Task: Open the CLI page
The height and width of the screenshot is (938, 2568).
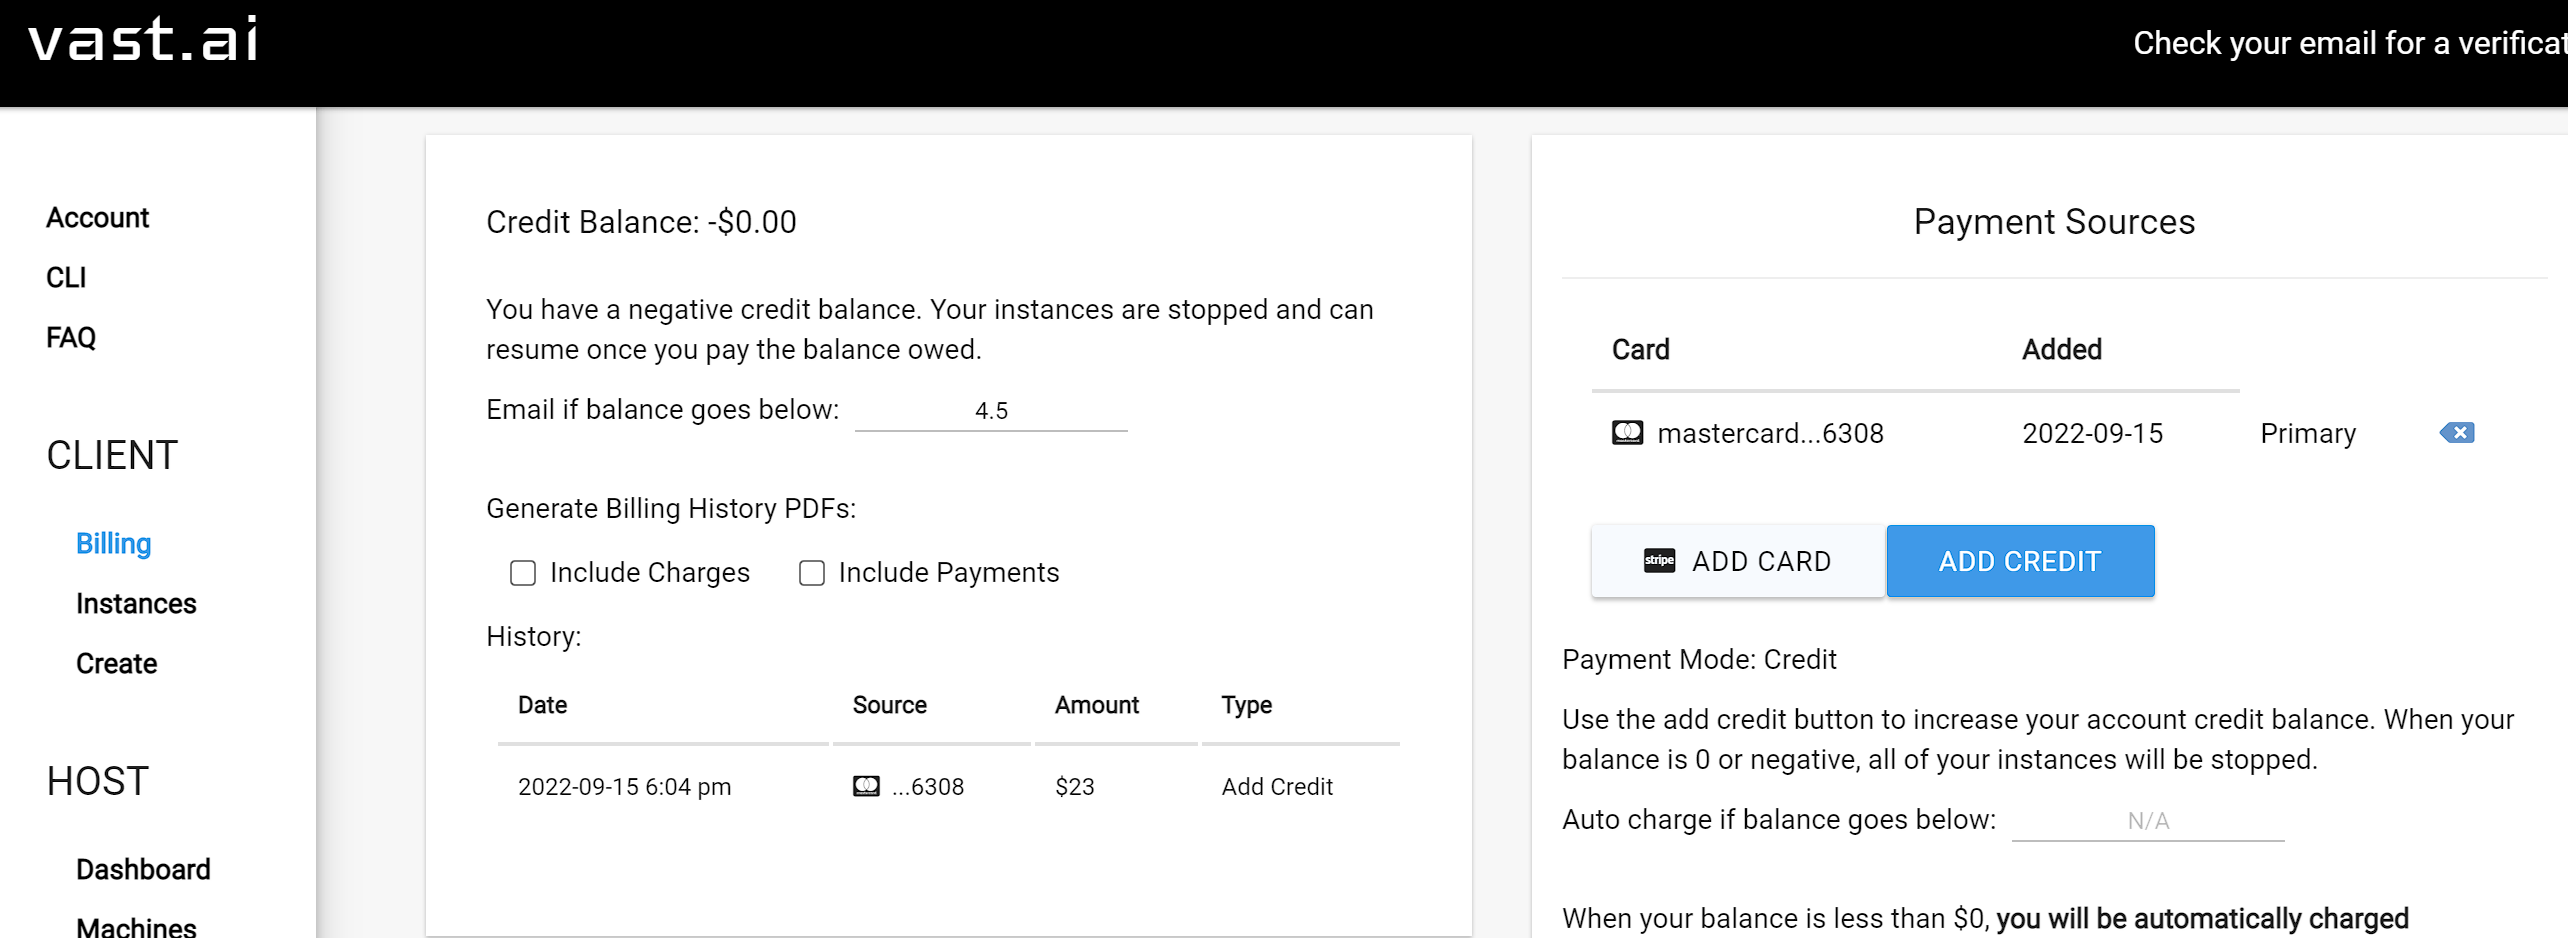Action: pyautogui.click(x=66, y=278)
